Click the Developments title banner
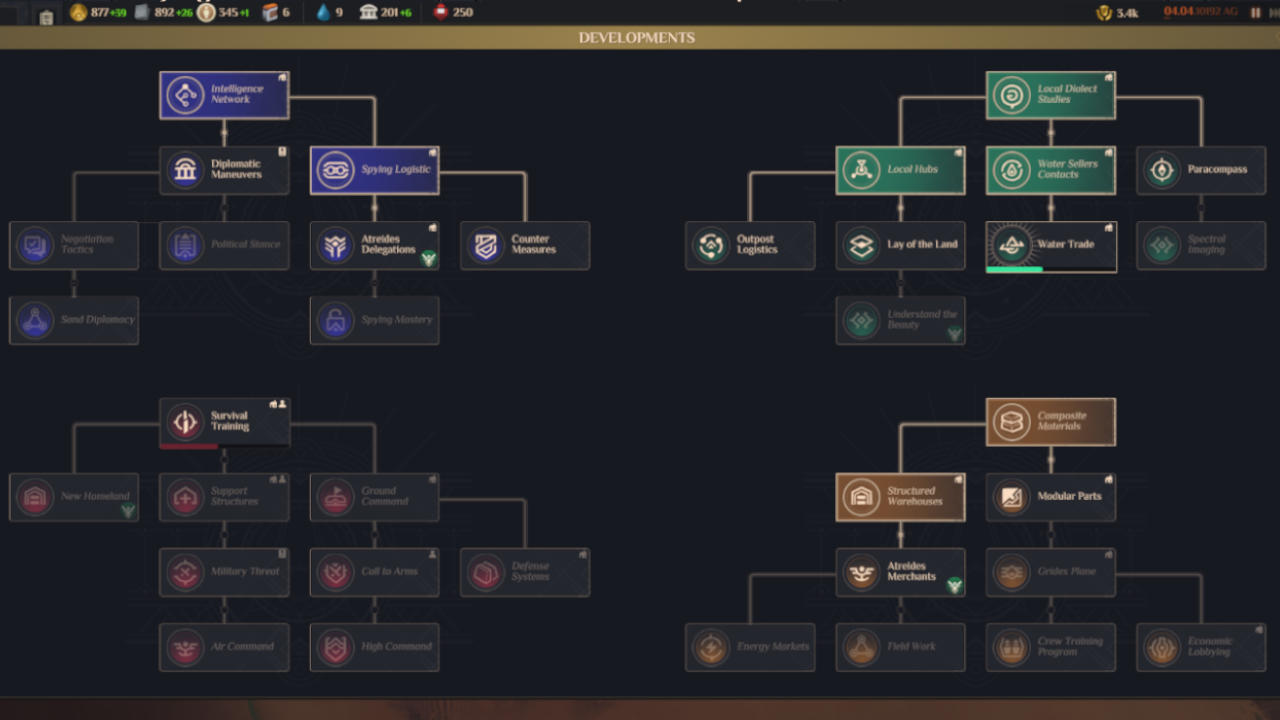 coord(637,38)
